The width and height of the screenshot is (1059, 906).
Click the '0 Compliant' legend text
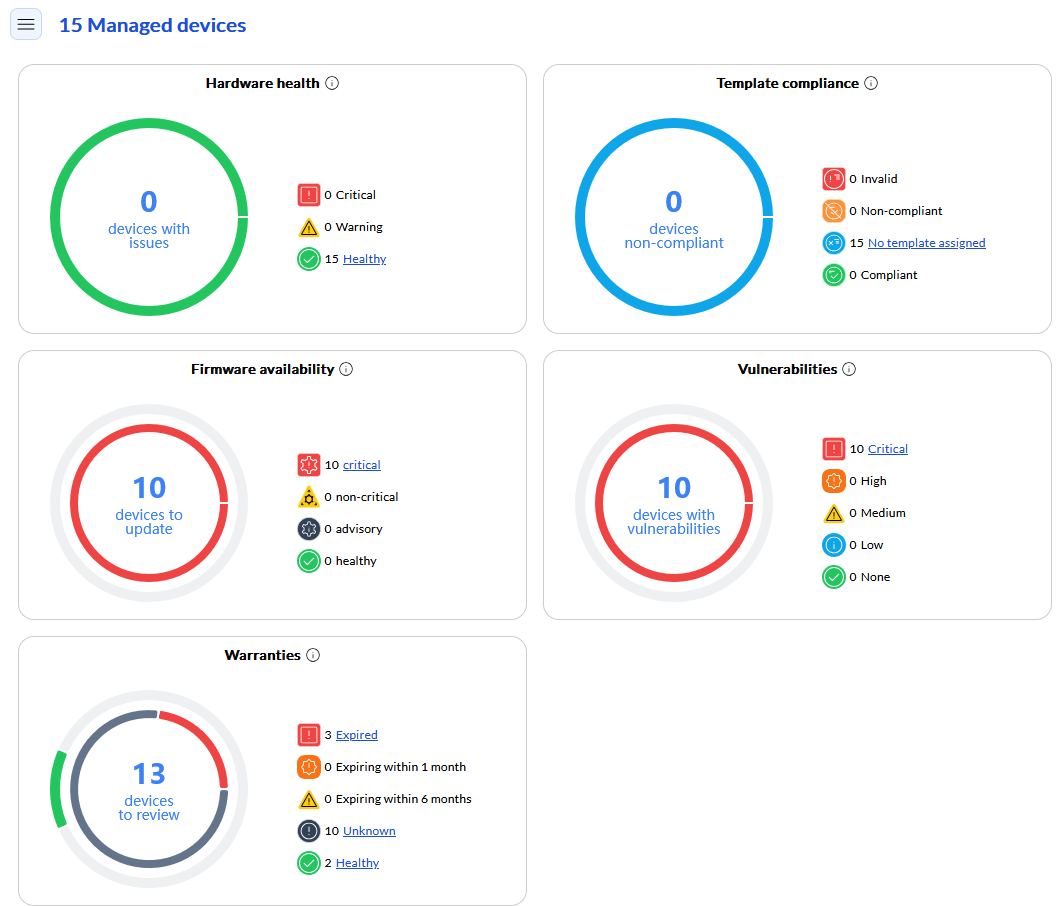883,275
